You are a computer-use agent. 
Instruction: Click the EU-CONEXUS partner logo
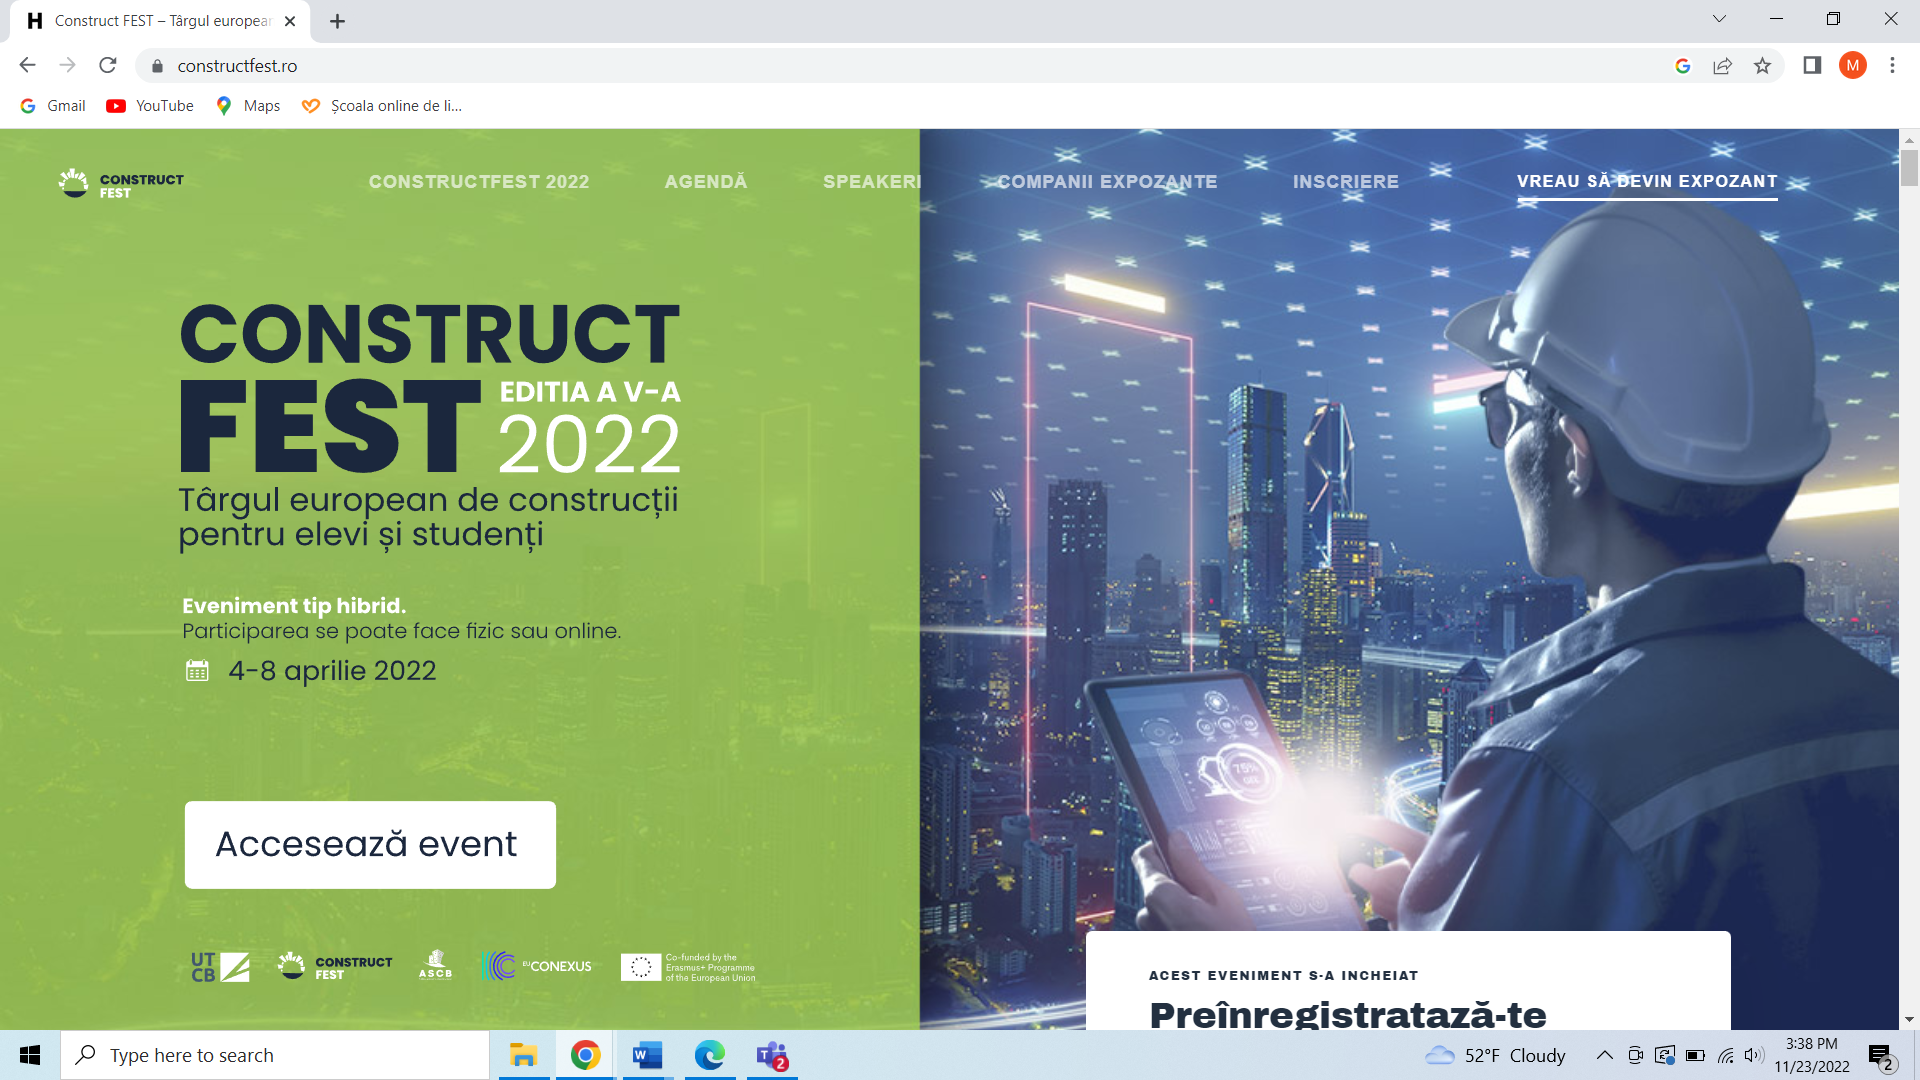click(536, 966)
